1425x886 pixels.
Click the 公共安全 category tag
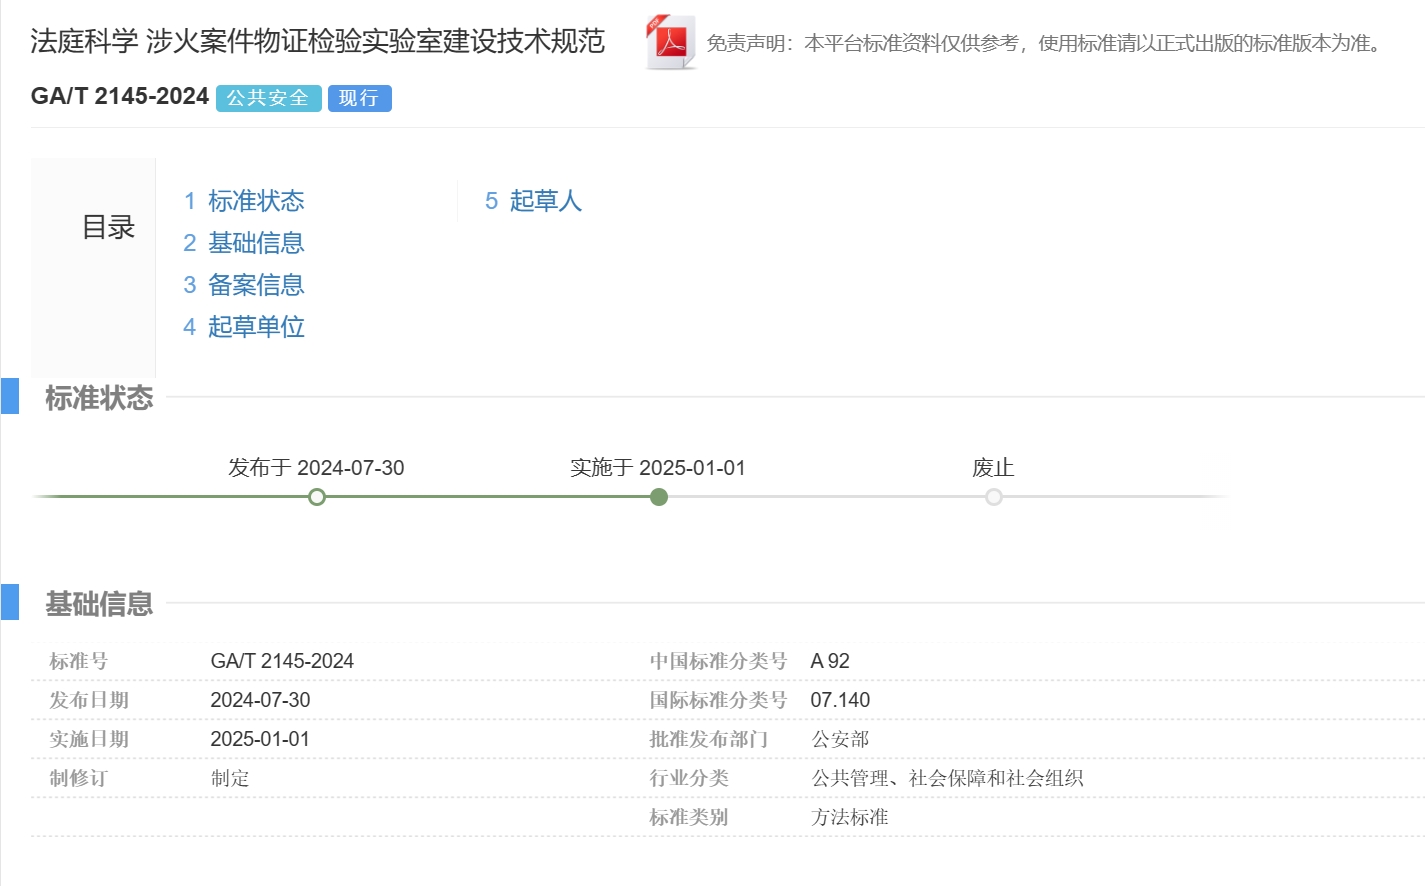click(x=268, y=98)
